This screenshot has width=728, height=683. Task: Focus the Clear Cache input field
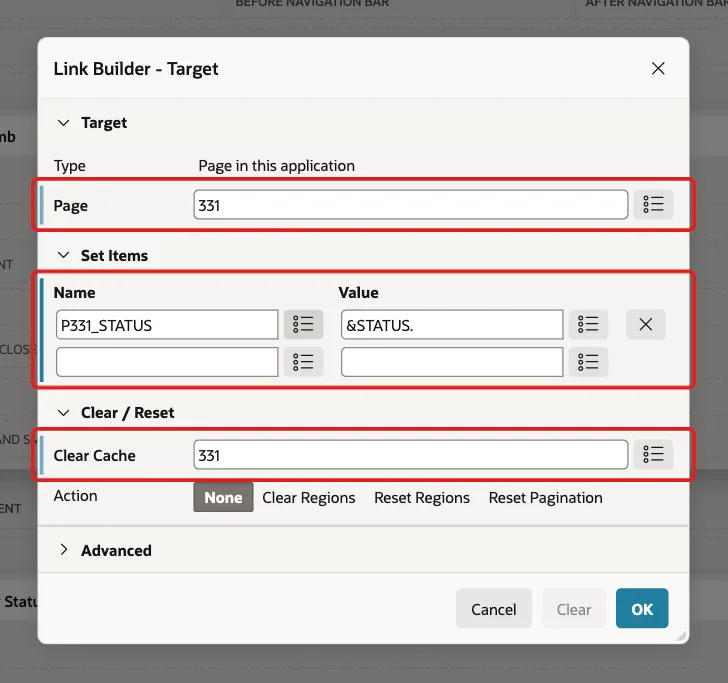point(411,455)
